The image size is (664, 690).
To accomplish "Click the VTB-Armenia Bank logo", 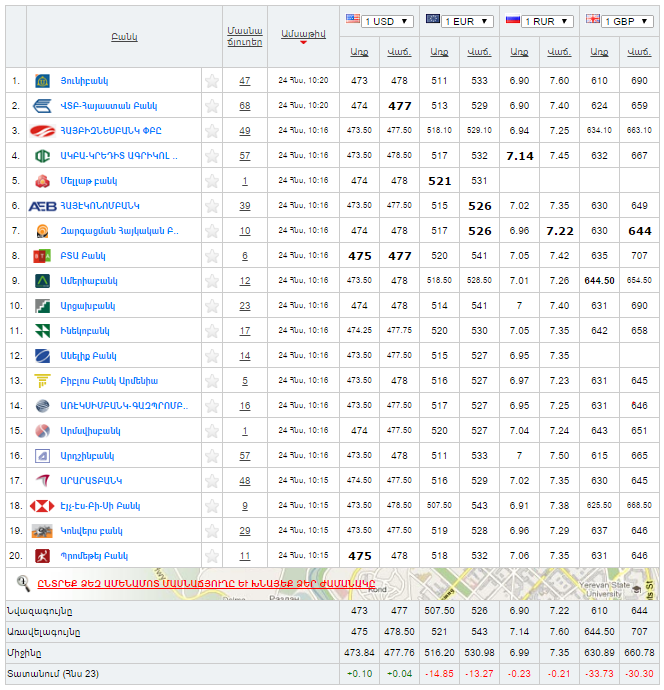I will 42,106.
